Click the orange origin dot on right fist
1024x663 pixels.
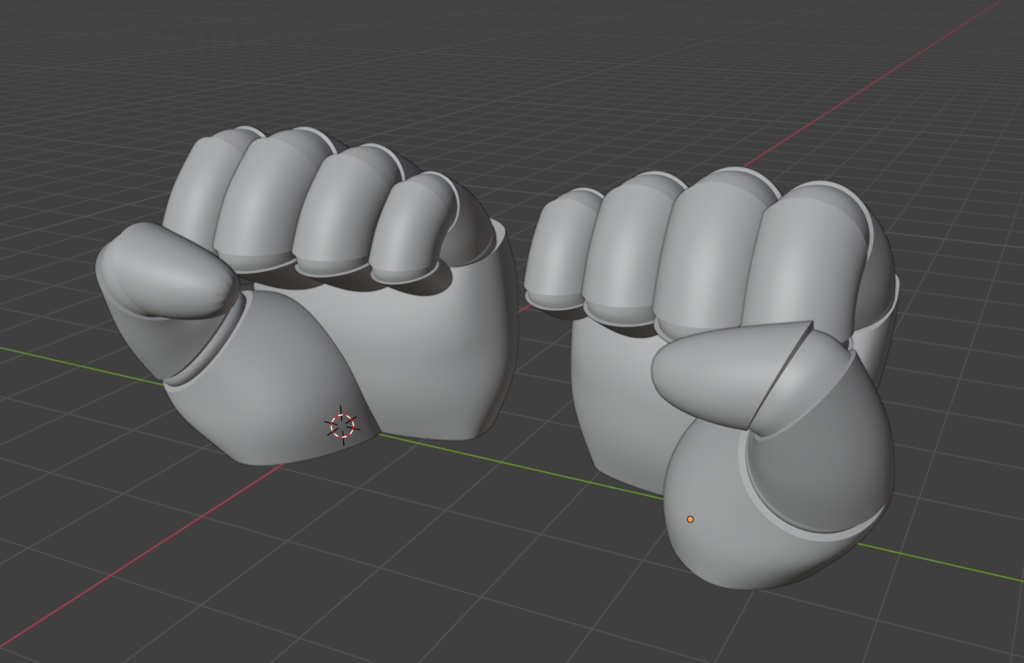(690, 519)
